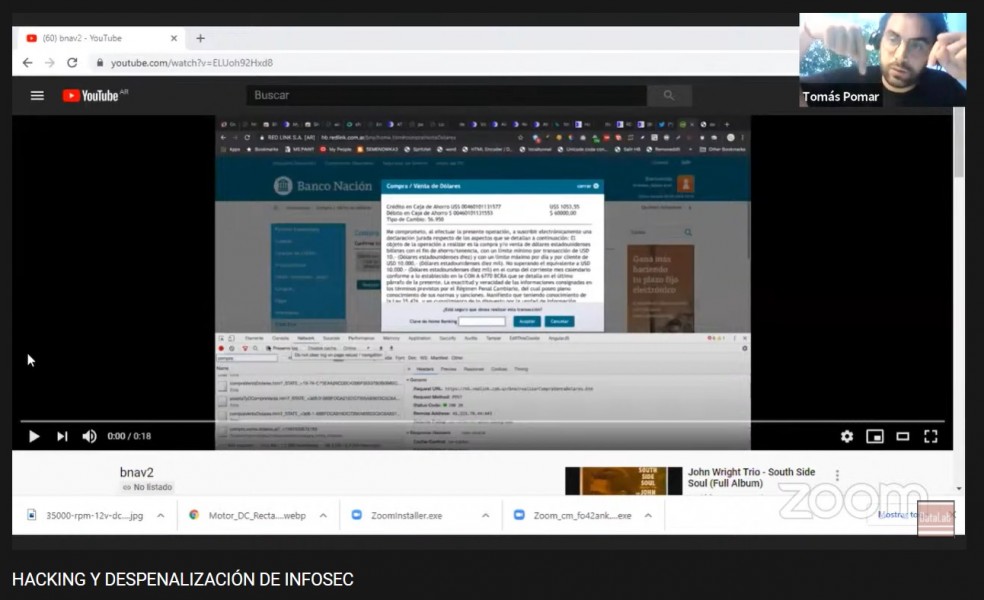This screenshot has width=984, height=600.
Task: Click the No listado badge
Action: coord(147,487)
